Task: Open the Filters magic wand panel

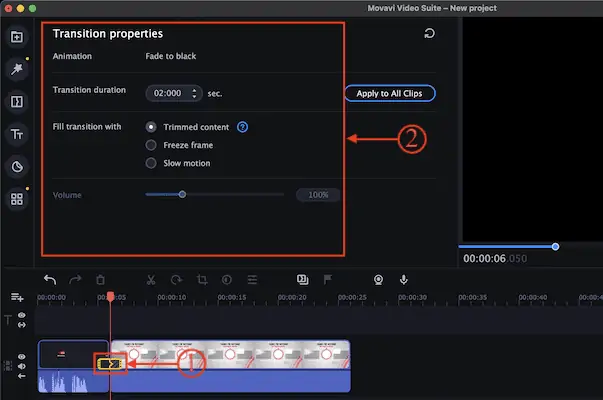Action: pos(17,69)
